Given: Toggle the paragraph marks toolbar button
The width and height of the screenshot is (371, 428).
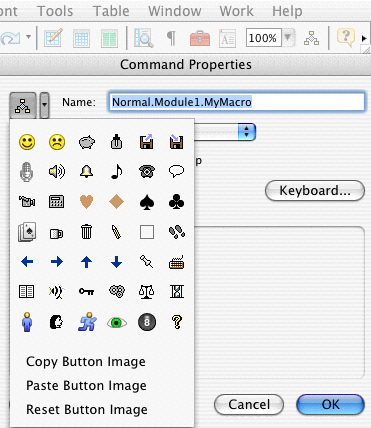Looking at the screenshot, I should (x=171, y=38).
